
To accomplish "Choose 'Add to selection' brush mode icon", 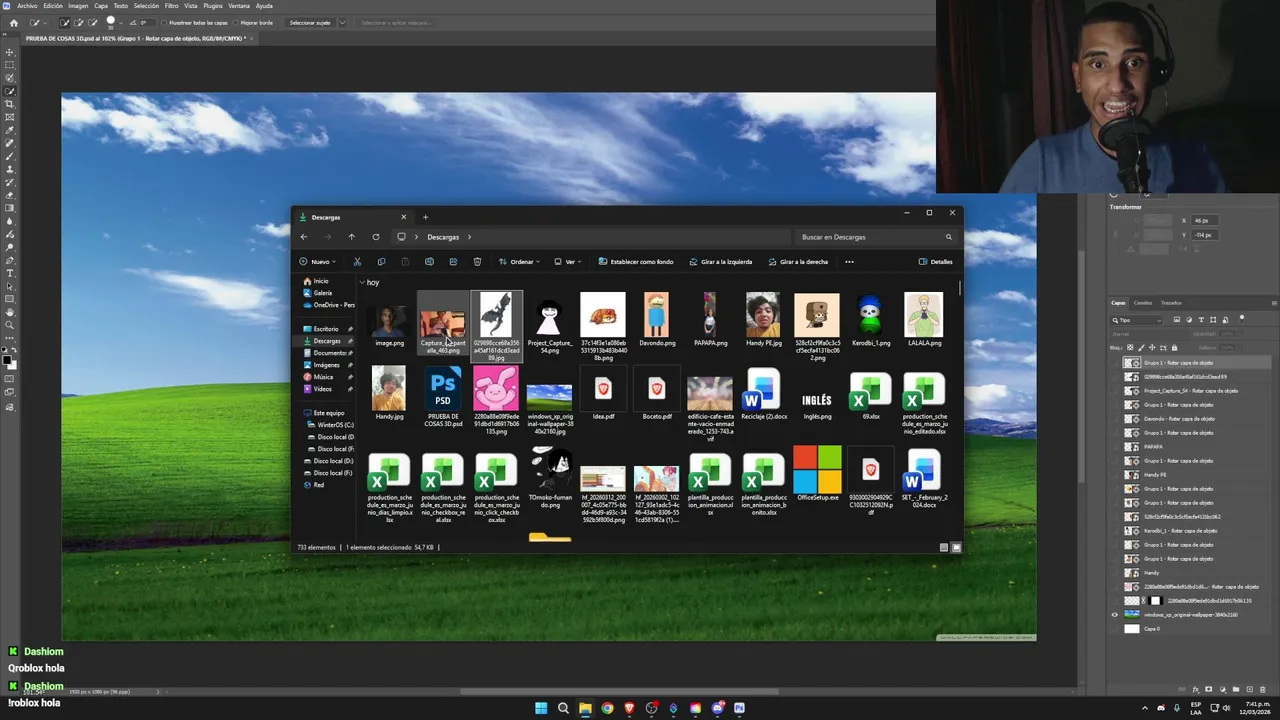I will pos(79,22).
